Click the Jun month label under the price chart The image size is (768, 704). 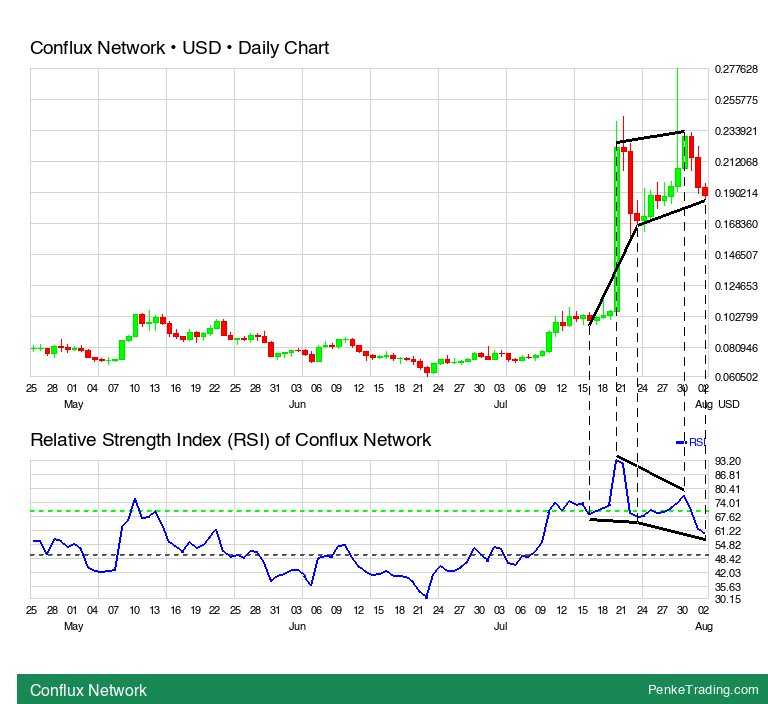(x=297, y=404)
